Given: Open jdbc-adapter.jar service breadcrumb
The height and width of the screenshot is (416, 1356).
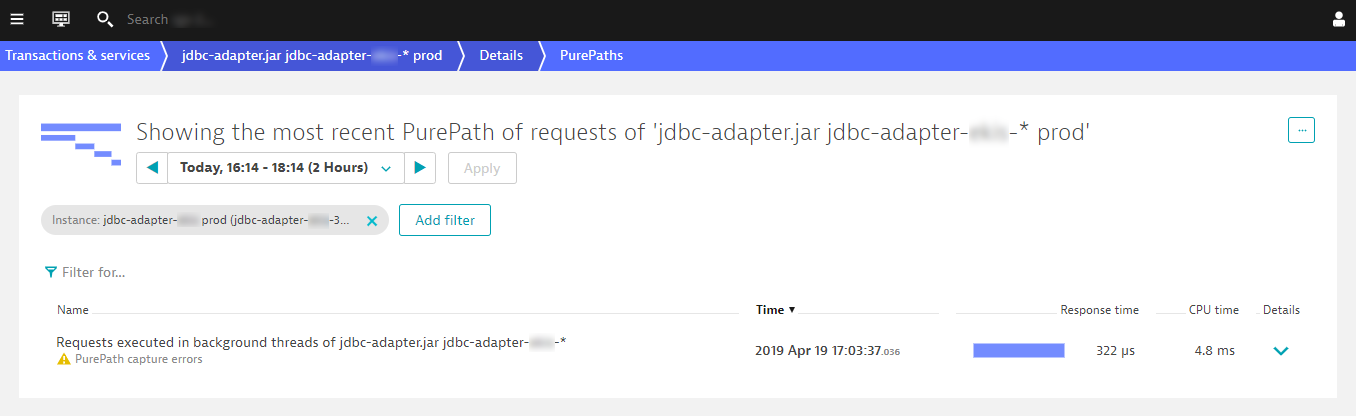Looking at the screenshot, I should point(311,56).
